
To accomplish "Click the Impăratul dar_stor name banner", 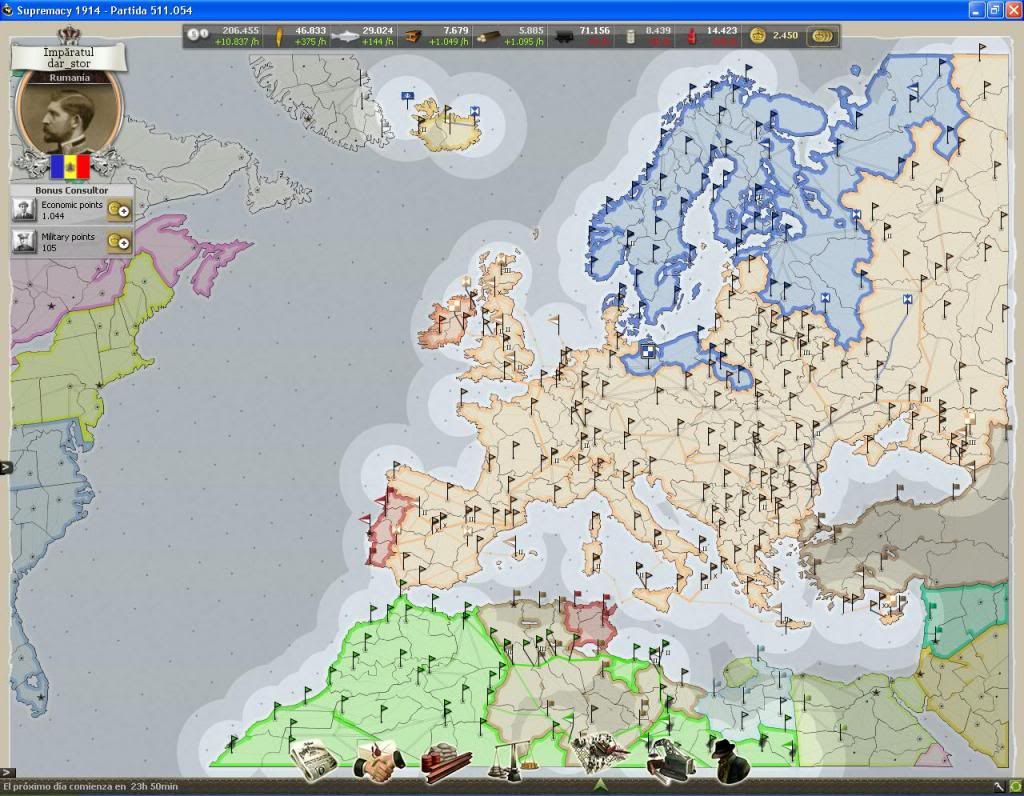I will coord(69,57).
